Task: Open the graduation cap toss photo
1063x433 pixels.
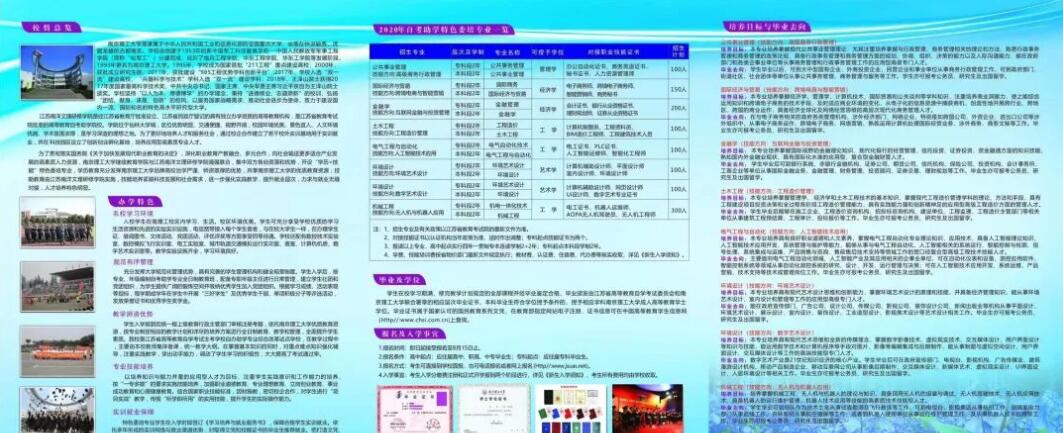Action: click(57, 410)
